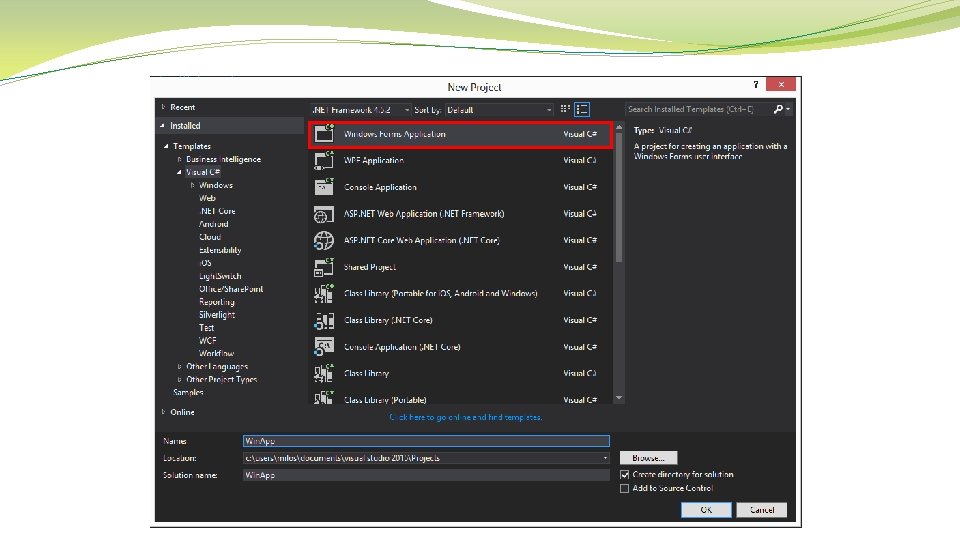Toggle Create directory for solution checkbox
This screenshot has width=960, height=540.
pyautogui.click(x=624, y=474)
